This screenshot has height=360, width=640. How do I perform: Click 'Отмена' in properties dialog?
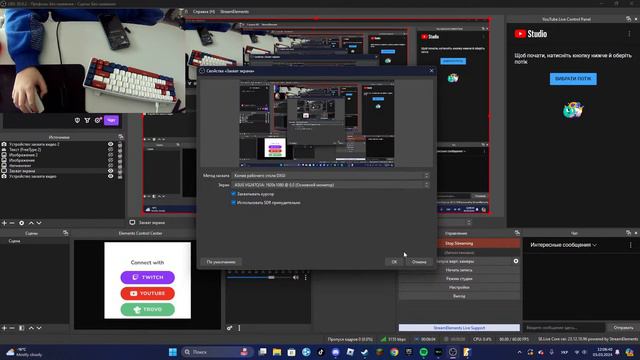419,262
